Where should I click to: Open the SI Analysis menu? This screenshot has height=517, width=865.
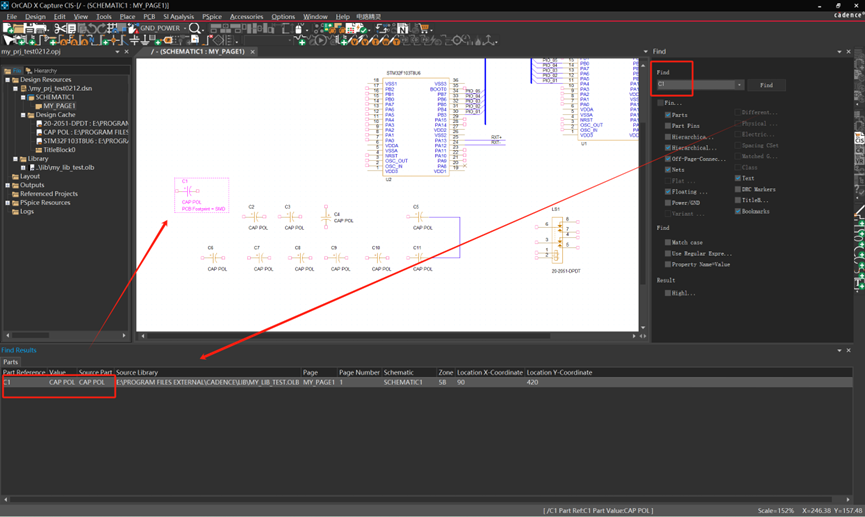[178, 17]
